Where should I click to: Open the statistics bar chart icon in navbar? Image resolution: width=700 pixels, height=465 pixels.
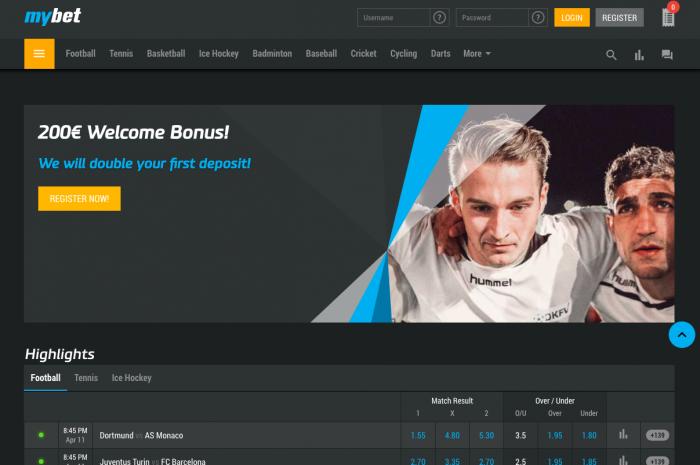pyautogui.click(x=639, y=55)
